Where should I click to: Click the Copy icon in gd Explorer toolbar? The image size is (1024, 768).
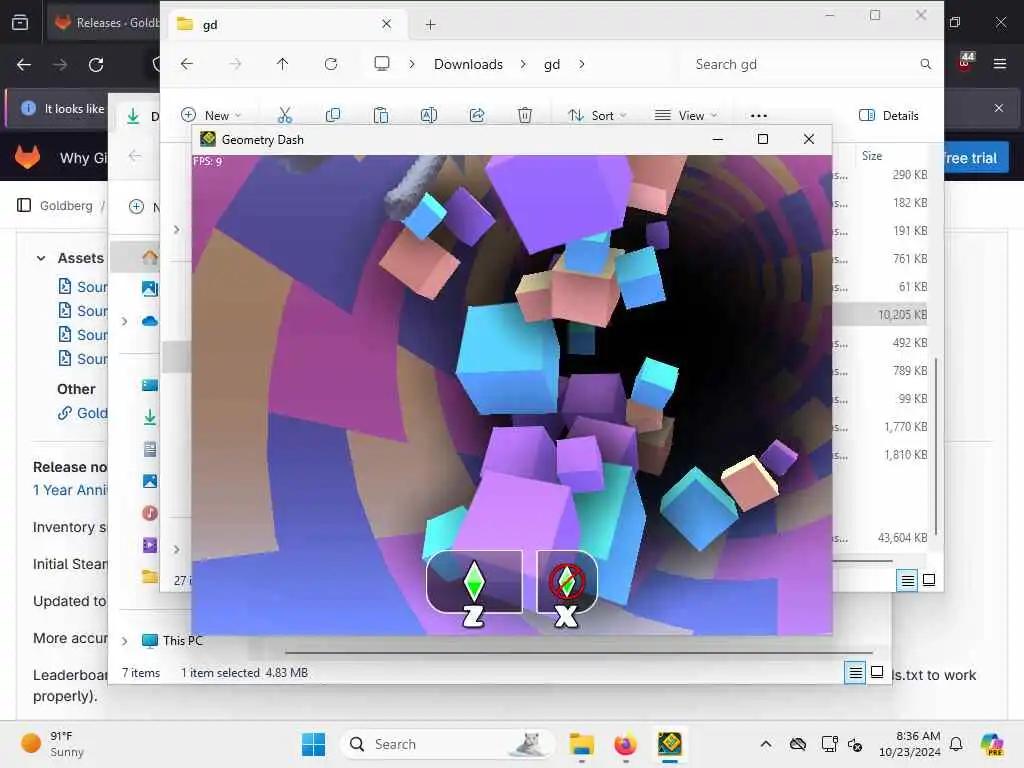click(x=332, y=116)
